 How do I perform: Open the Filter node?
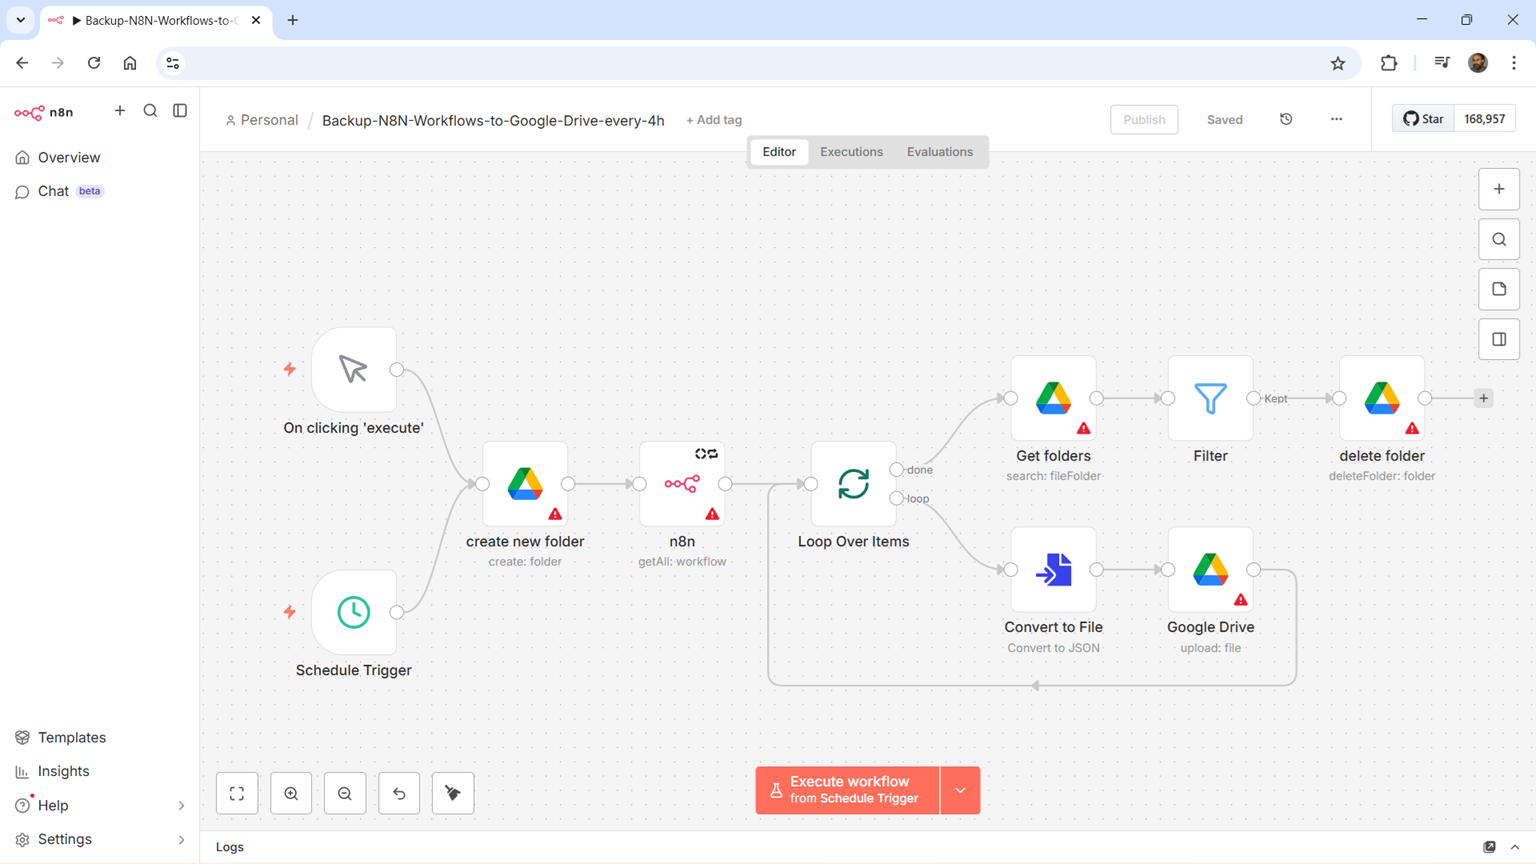point(1210,398)
